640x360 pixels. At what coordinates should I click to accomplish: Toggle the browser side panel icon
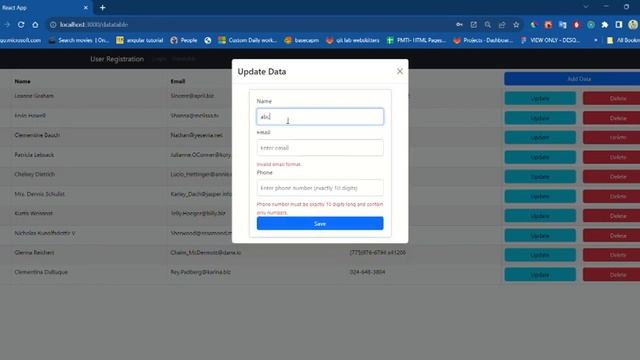pos(619,24)
